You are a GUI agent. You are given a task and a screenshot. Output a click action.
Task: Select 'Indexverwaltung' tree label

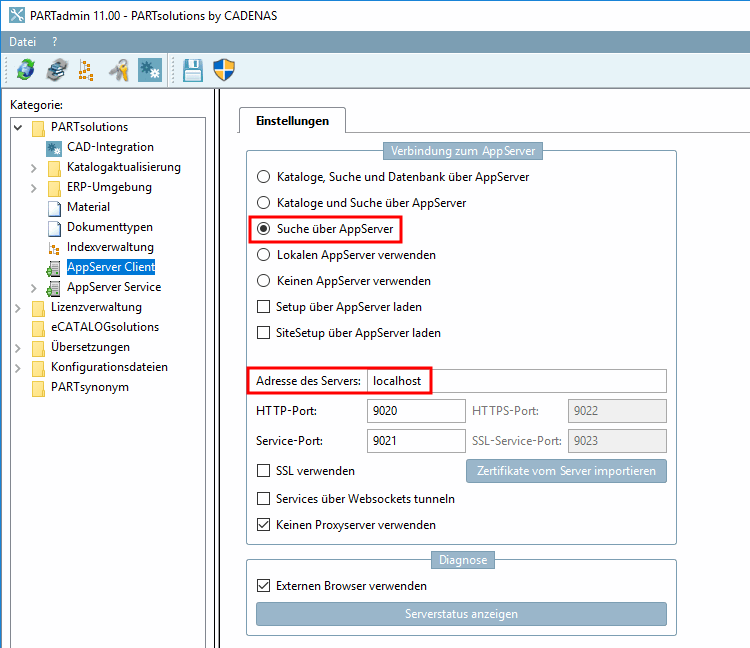tap(110, 247)
